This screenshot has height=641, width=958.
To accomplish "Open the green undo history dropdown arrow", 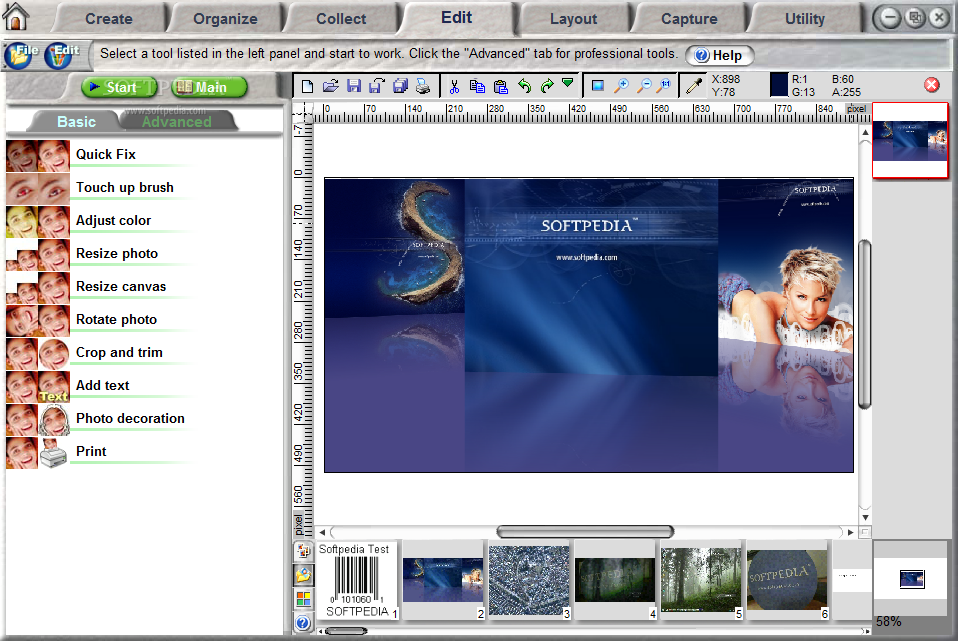I will pyautogui.click(x=568, y=82).
